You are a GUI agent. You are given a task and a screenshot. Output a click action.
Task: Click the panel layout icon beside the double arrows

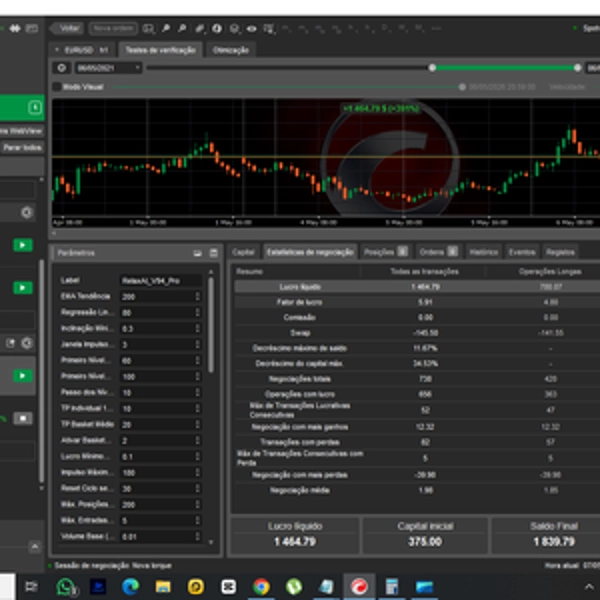click(x=31, y=28)
